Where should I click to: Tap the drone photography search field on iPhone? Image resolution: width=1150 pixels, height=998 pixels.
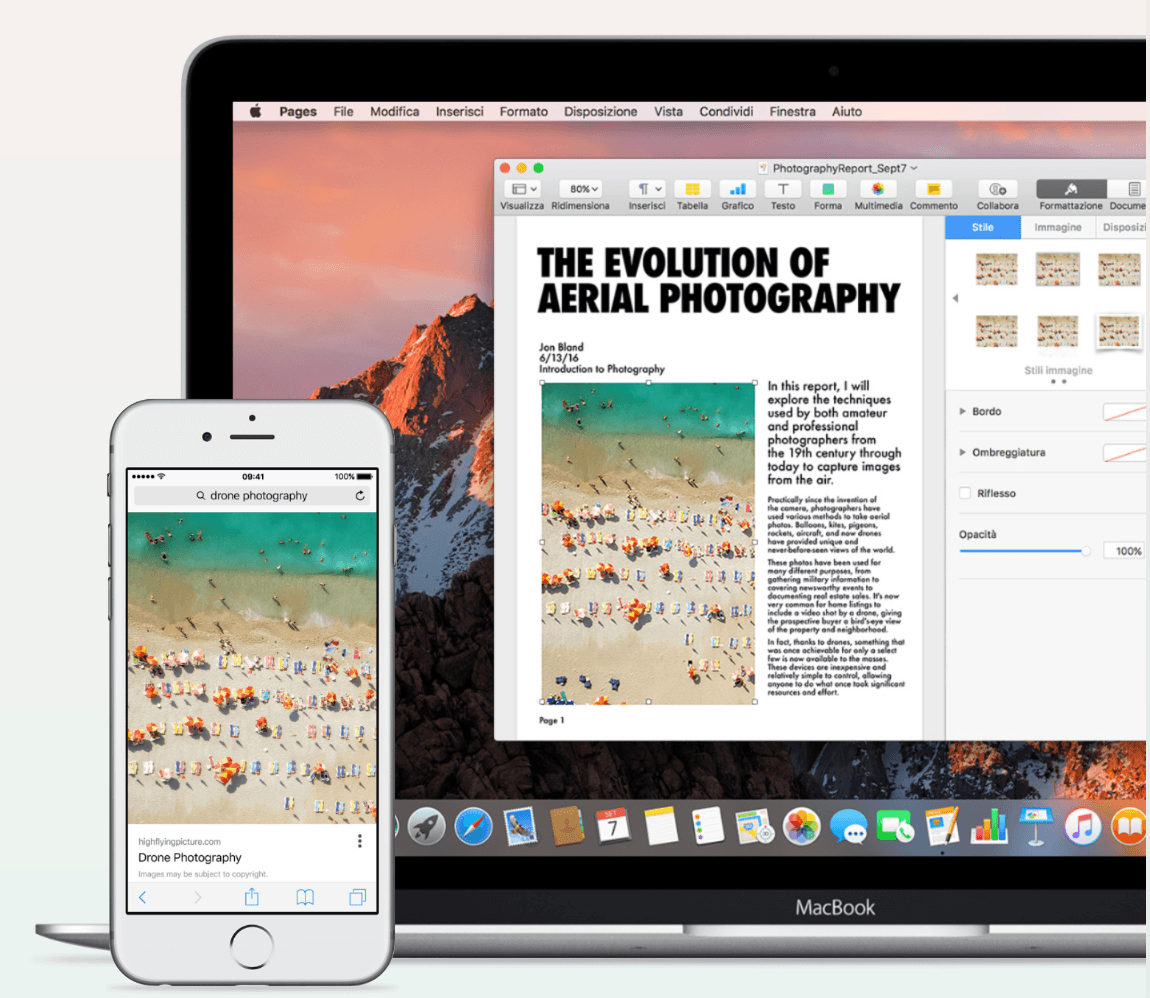tap(252, 496)
